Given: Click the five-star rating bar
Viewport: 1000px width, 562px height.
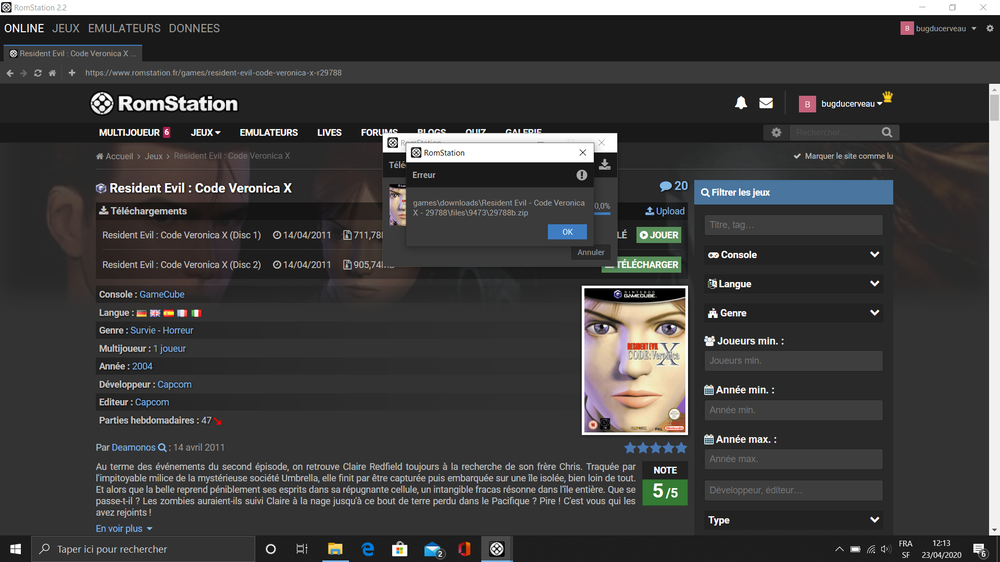Looking at the screenshot, I should pos(655,448).
